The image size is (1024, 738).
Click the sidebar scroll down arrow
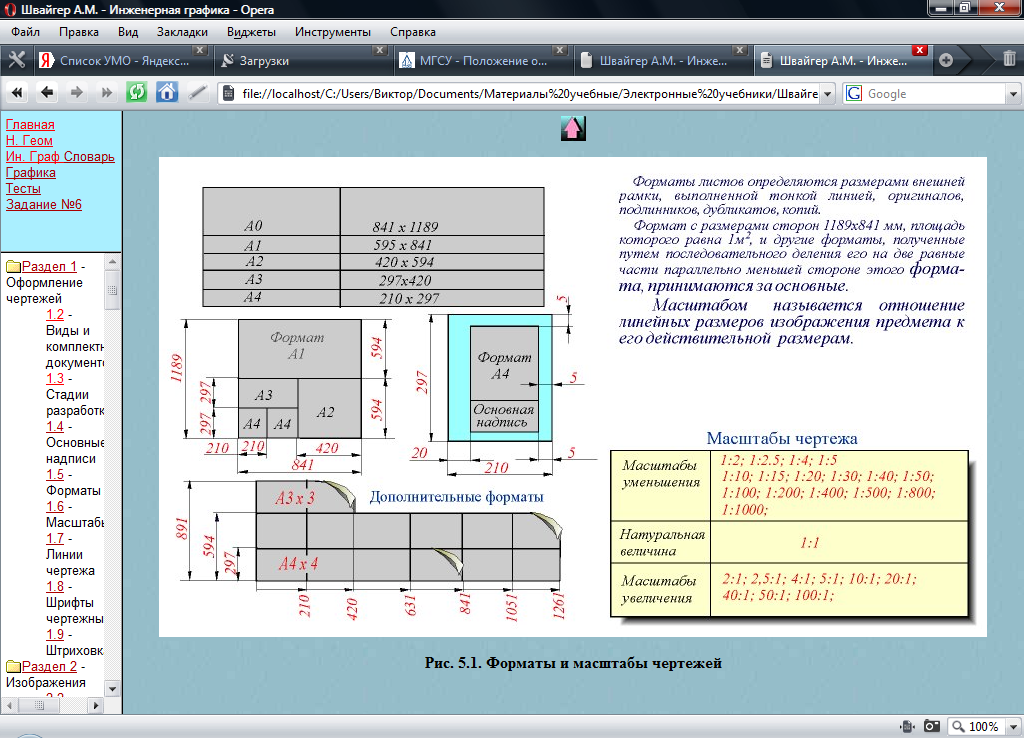pos(112,689)
